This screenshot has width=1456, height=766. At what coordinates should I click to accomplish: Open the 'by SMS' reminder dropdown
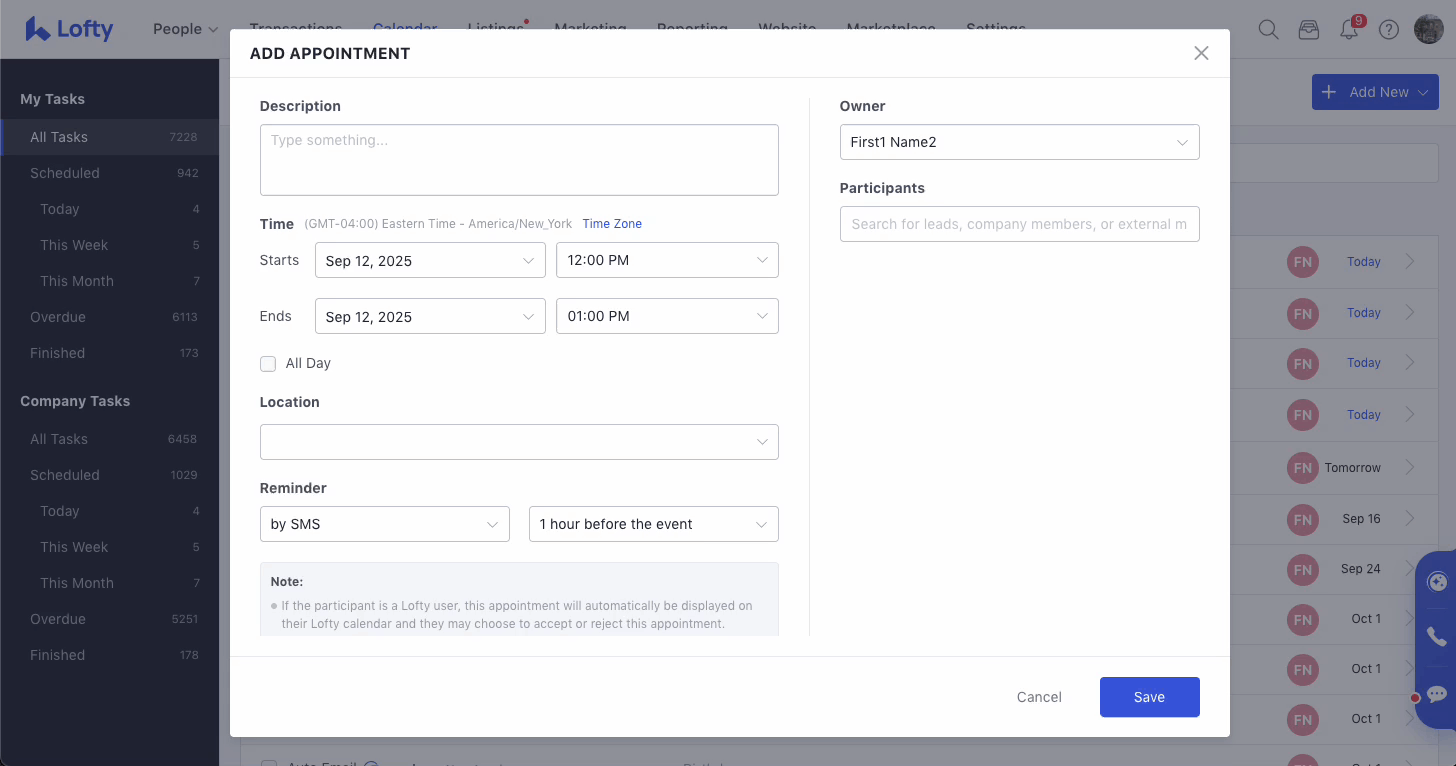click(x=384, y=524)
